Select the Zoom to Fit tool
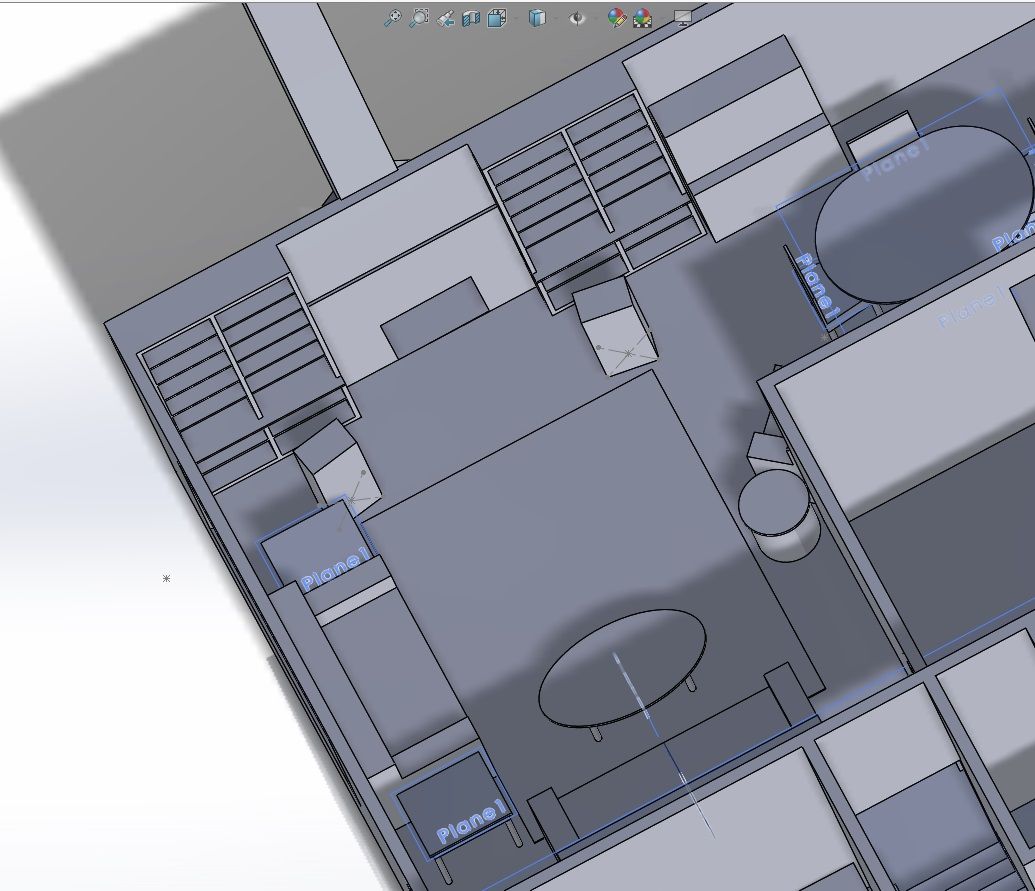Image resolution: width=1035 pixels, height=891 pixels. click(x=394, y=18)
